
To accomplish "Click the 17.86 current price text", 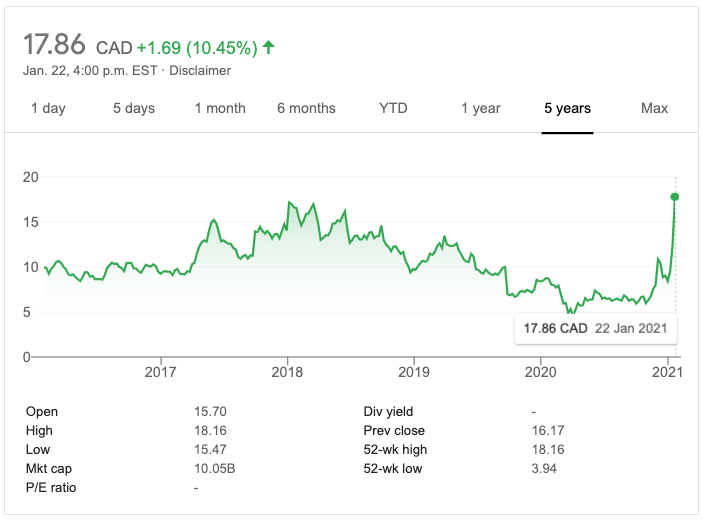I will (x=54, y=44).
